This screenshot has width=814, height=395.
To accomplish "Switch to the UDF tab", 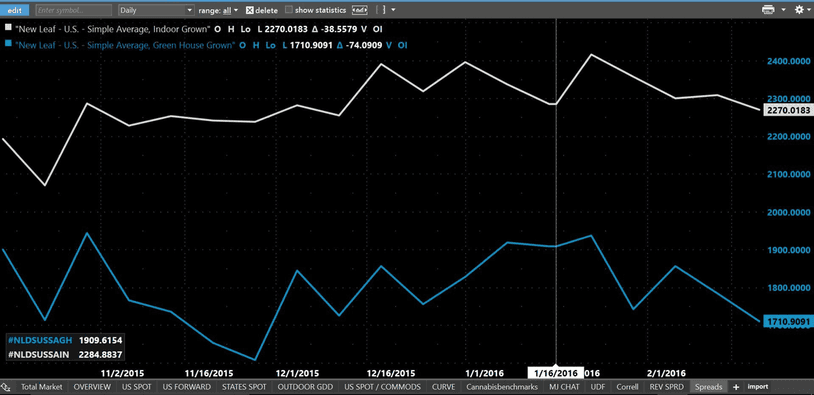I will coord(598,387).
